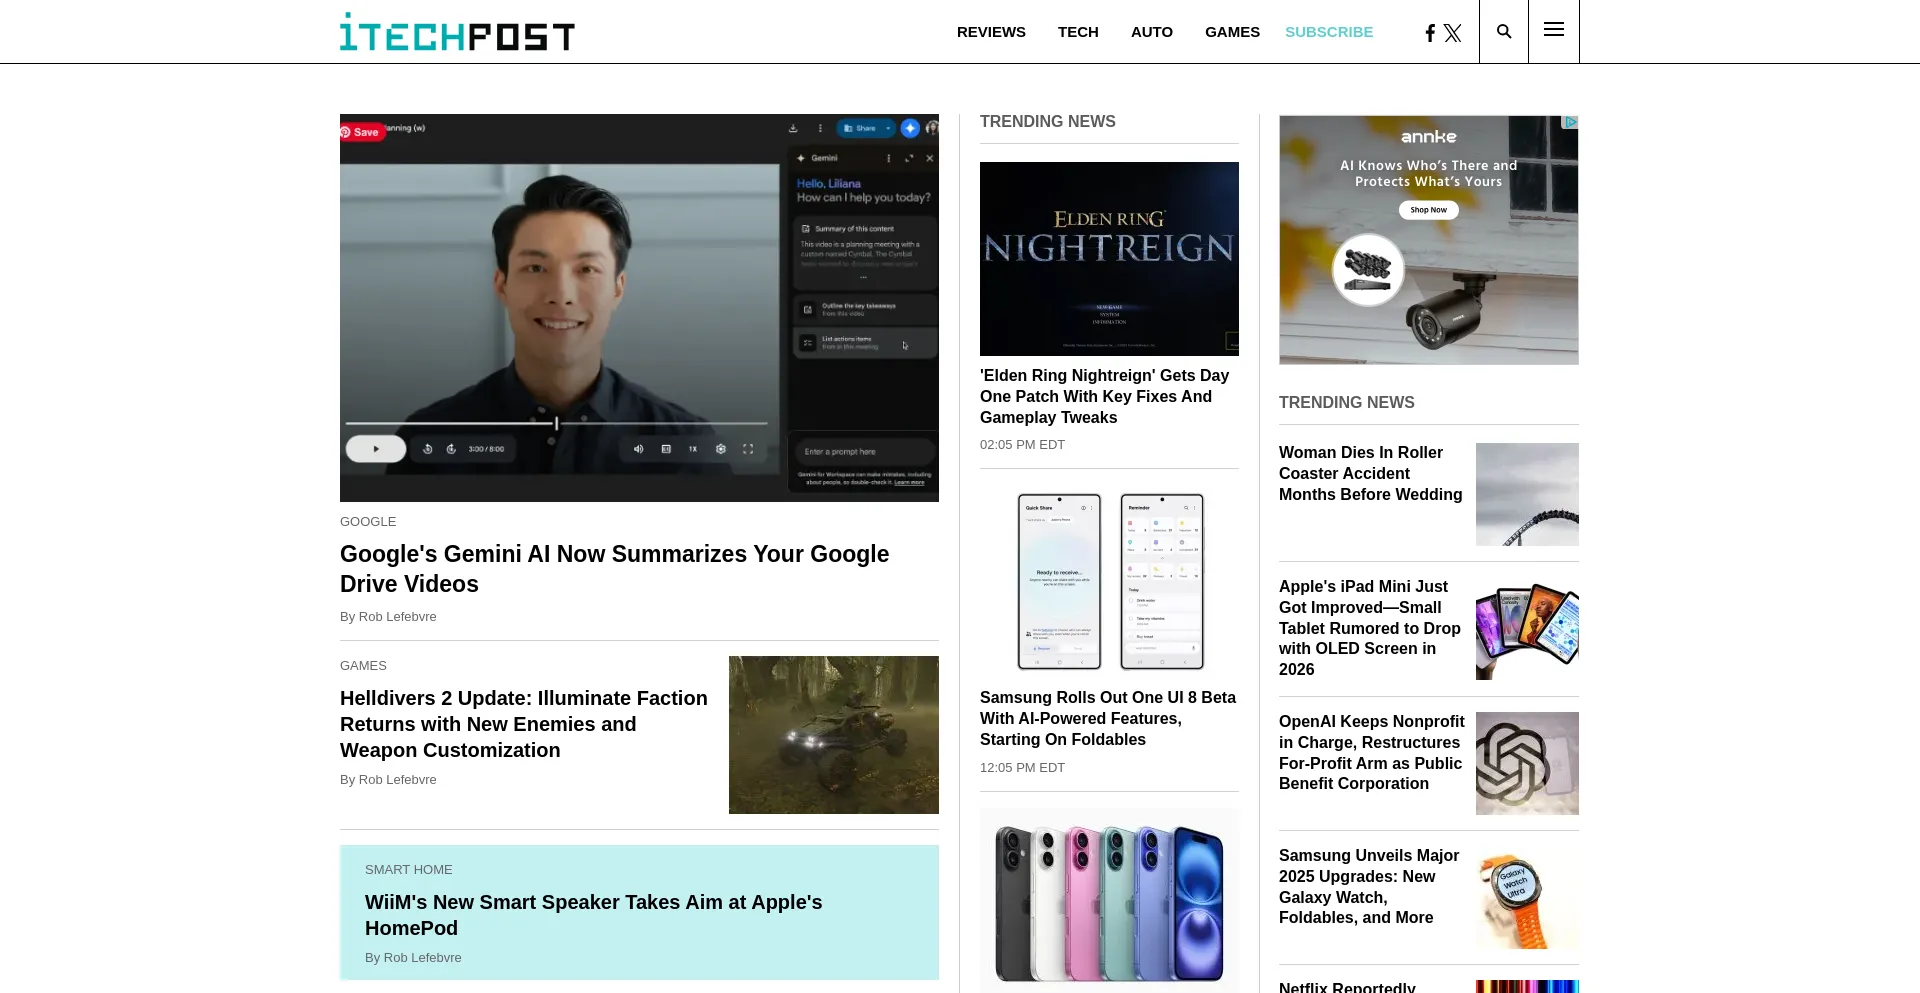Click the 12:05 PM EDT timestamp
Screen dimensions: 1920x993
(x=1022, y=768)
